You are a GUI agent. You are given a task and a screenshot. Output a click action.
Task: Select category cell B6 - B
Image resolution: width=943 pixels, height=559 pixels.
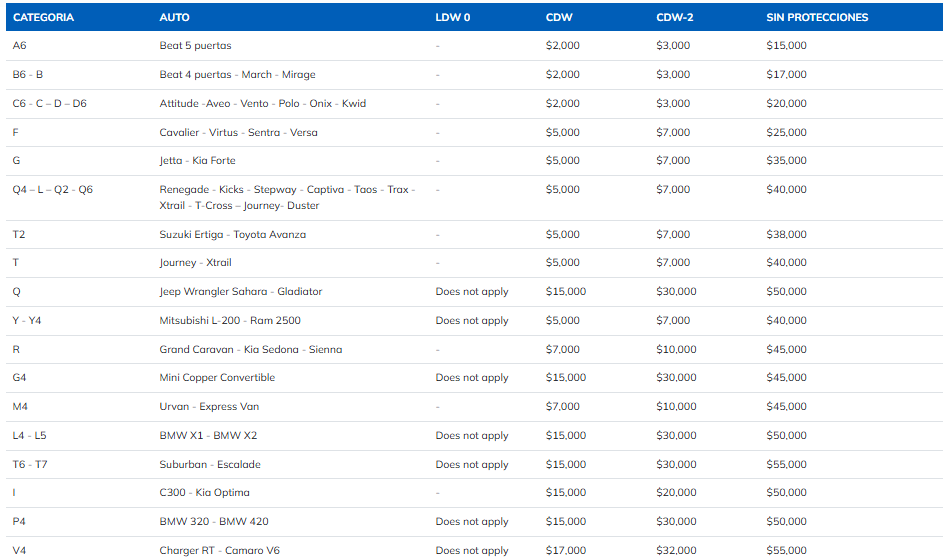(x=28, y=75)
